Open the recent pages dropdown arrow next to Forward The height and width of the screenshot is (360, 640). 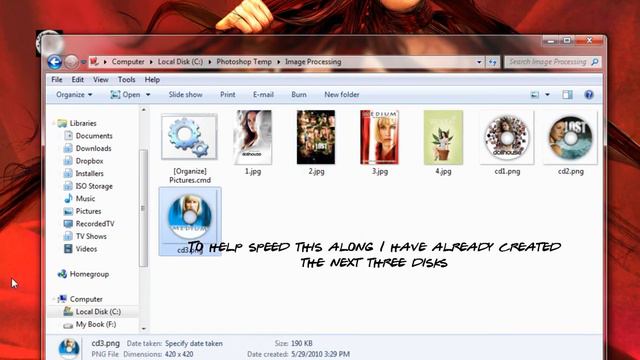(83, 62)
